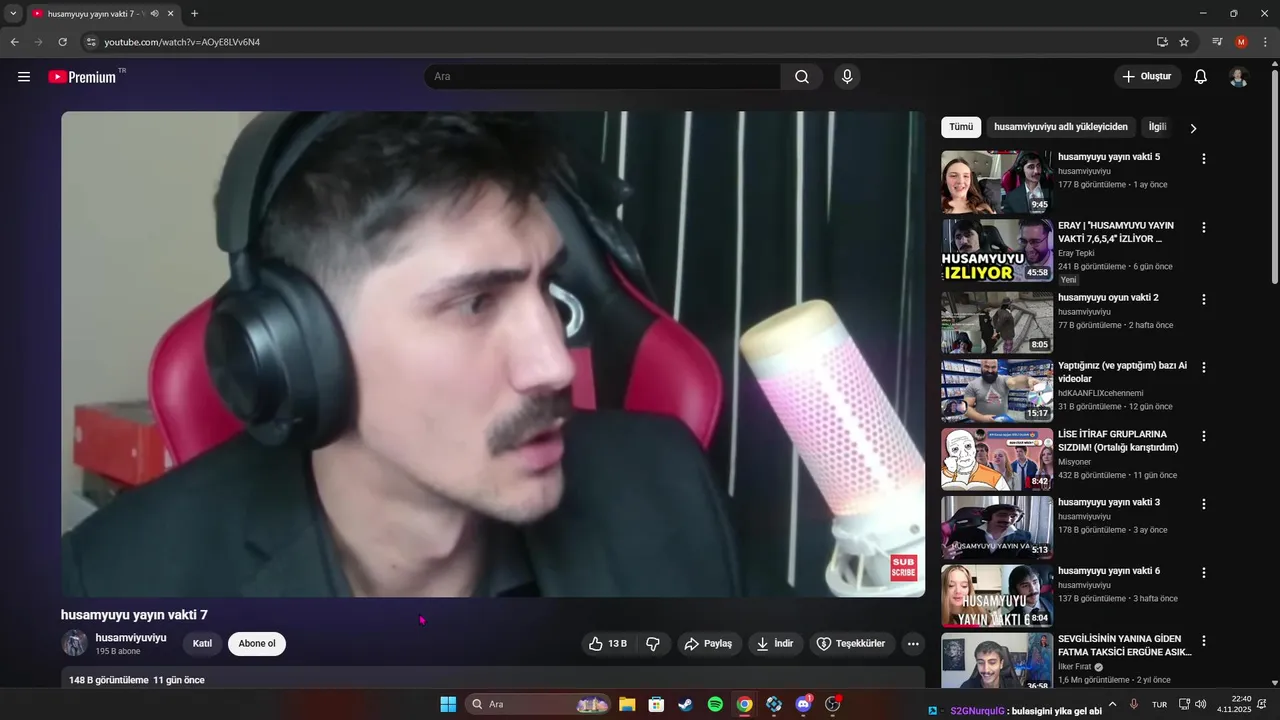Select husamviyuviyu adlı yükleyiciden chip
Image resolution: width=1280 pixels, height=720 pixels.
point(1061,127)
